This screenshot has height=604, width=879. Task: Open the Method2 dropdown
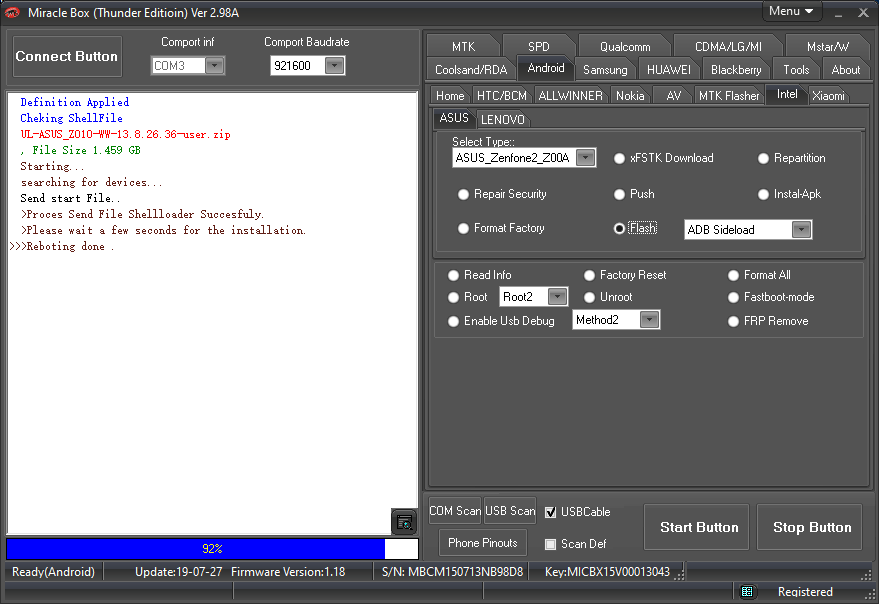coord(649,320)
